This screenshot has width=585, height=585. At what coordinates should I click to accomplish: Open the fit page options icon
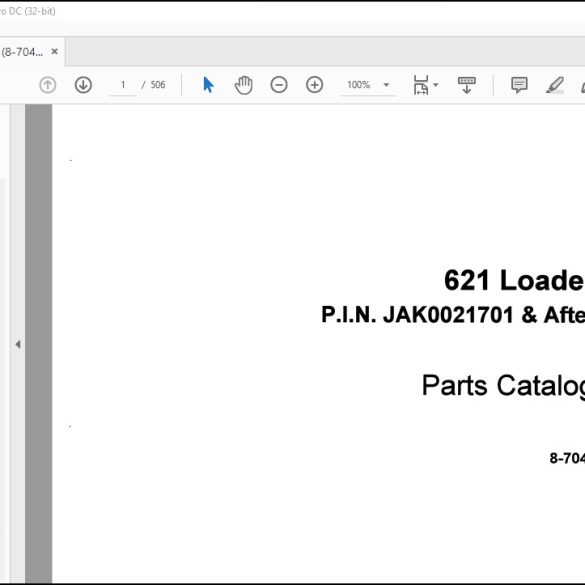coord(421,85)
